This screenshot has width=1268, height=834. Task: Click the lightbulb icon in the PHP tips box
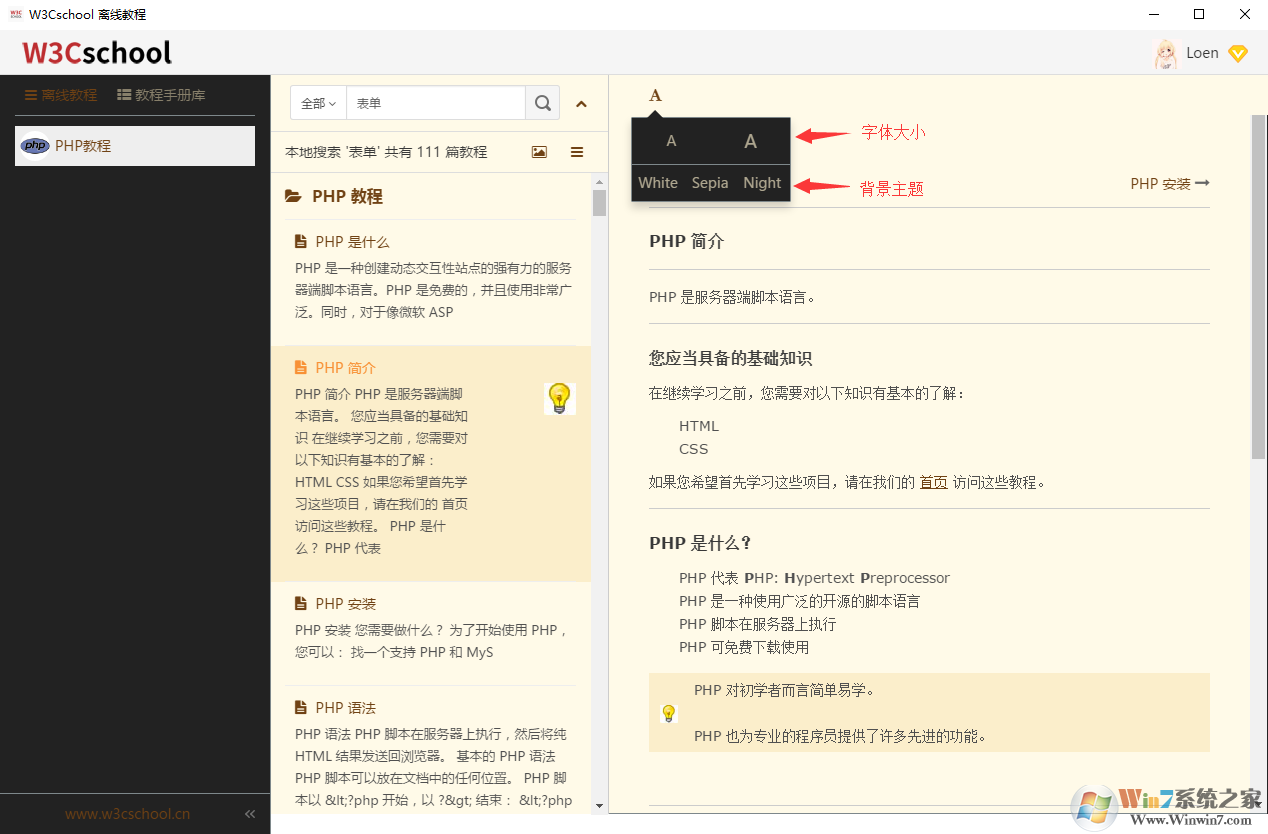[668, 713]
